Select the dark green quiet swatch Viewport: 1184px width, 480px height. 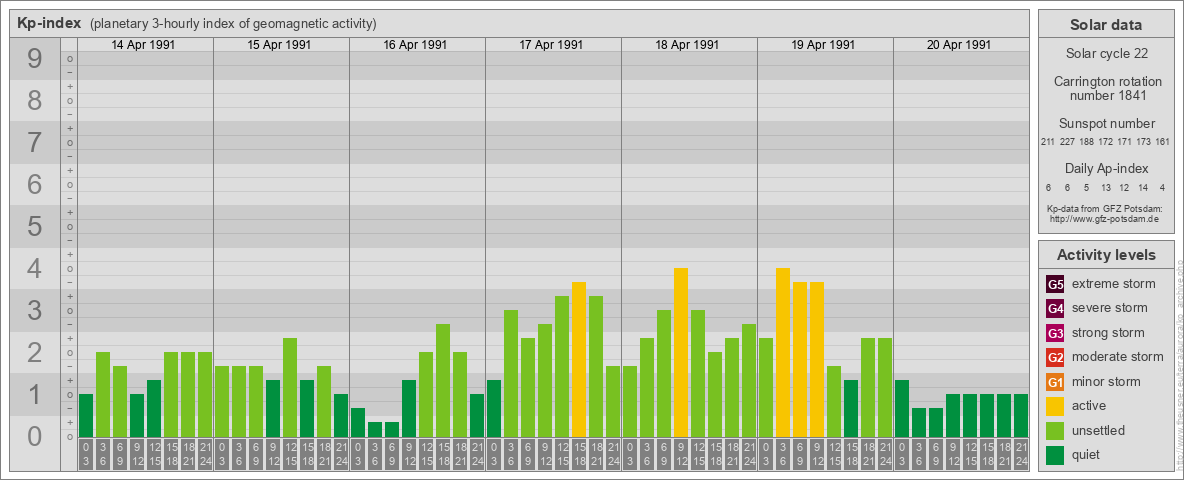tap(1055, 455)
